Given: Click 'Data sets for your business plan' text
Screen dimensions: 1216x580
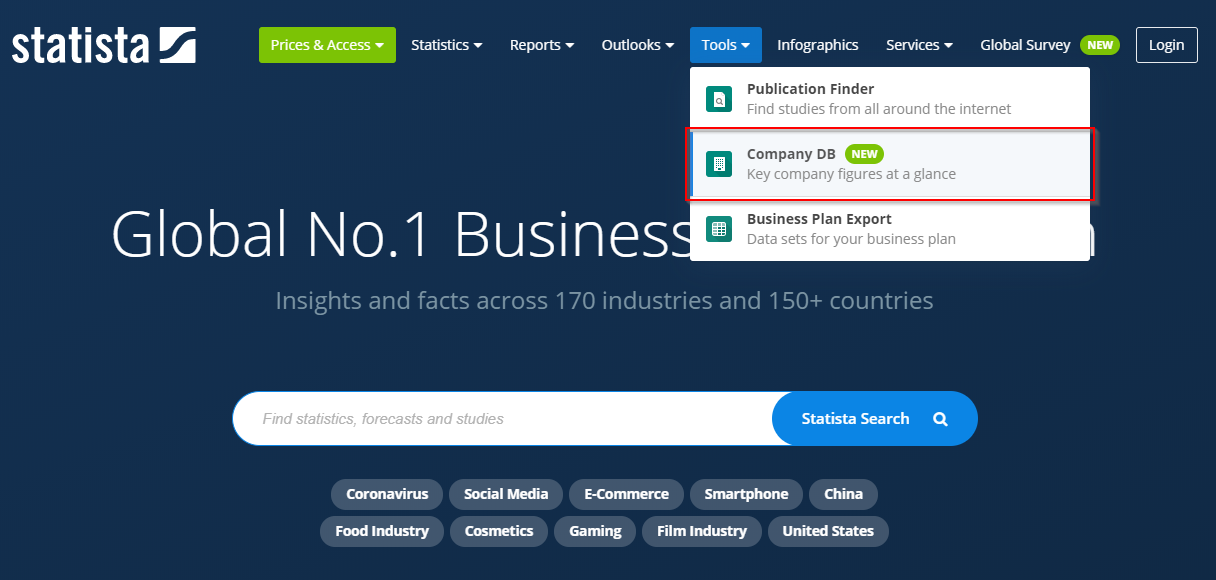Looking at the screenshot, I should click(851, 239).
